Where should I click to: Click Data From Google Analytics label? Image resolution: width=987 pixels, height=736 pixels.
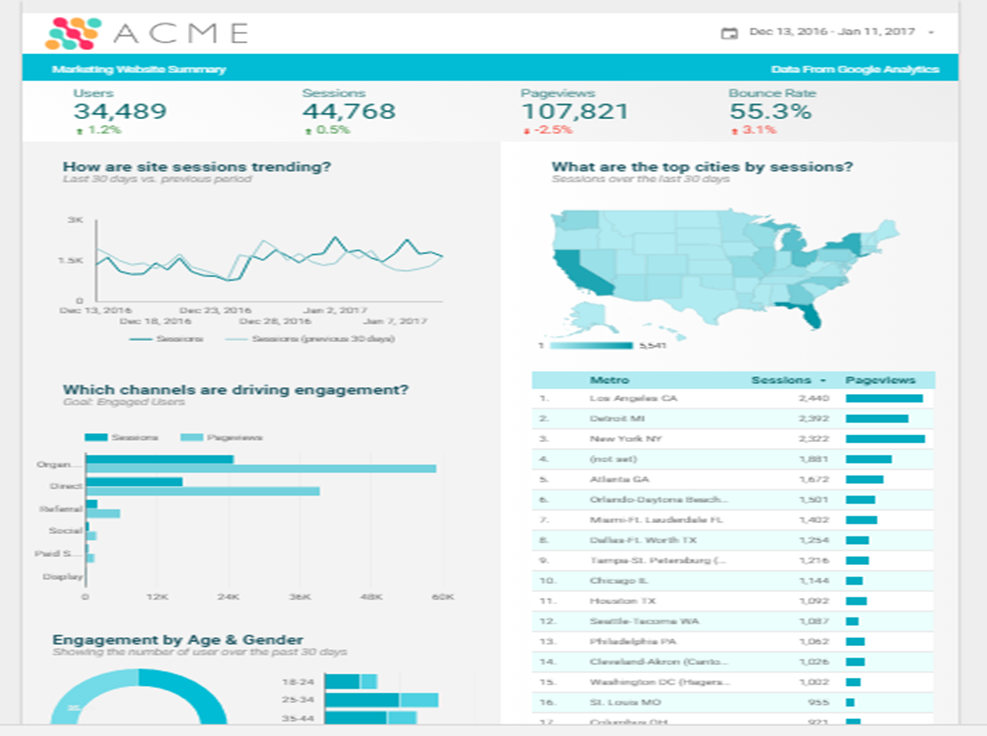tap(855, 69)
